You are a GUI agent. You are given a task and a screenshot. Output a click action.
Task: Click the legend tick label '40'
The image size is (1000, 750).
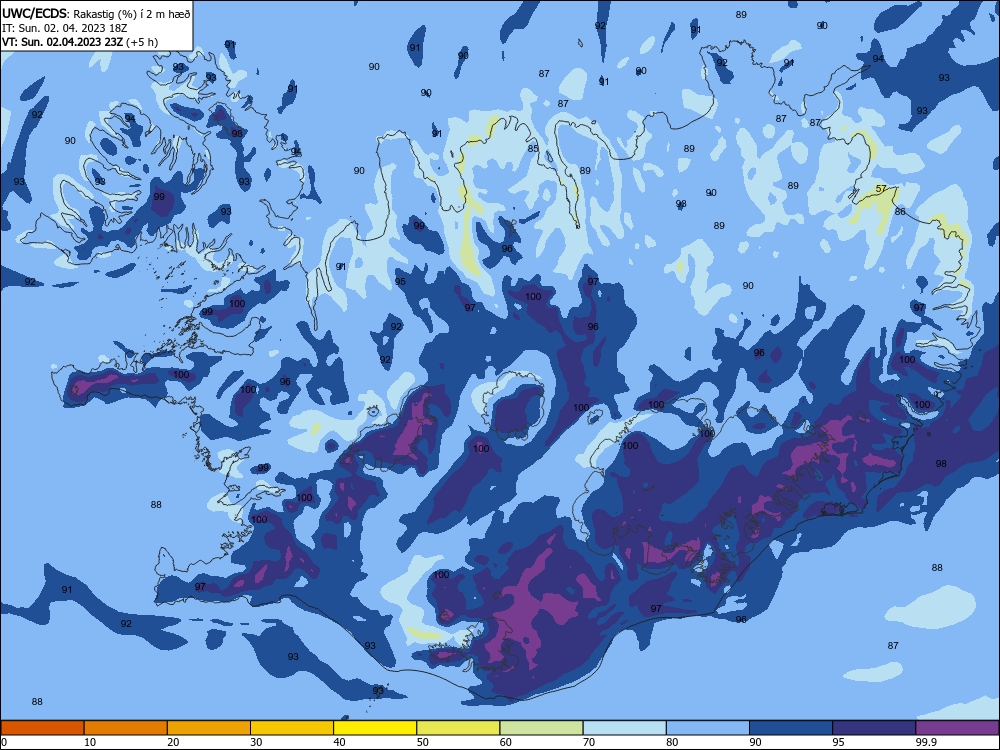point(339,742)
